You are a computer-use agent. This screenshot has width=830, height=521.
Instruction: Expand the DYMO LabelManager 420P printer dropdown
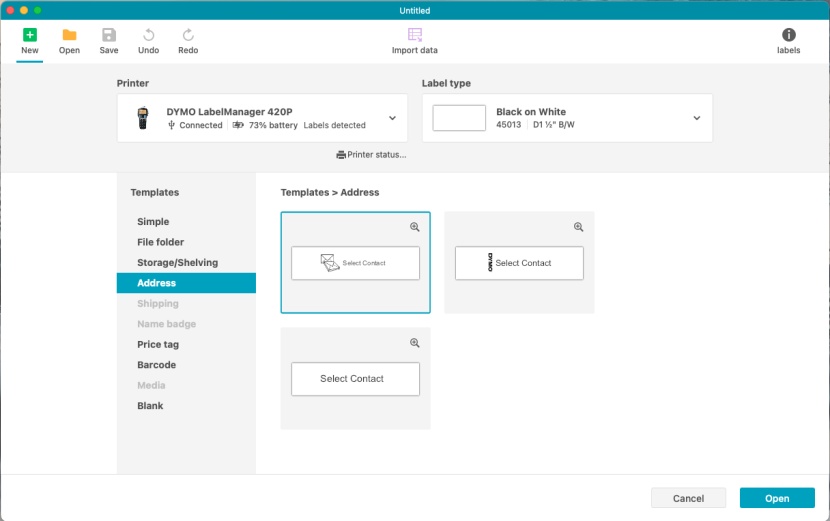click(392, 118)
